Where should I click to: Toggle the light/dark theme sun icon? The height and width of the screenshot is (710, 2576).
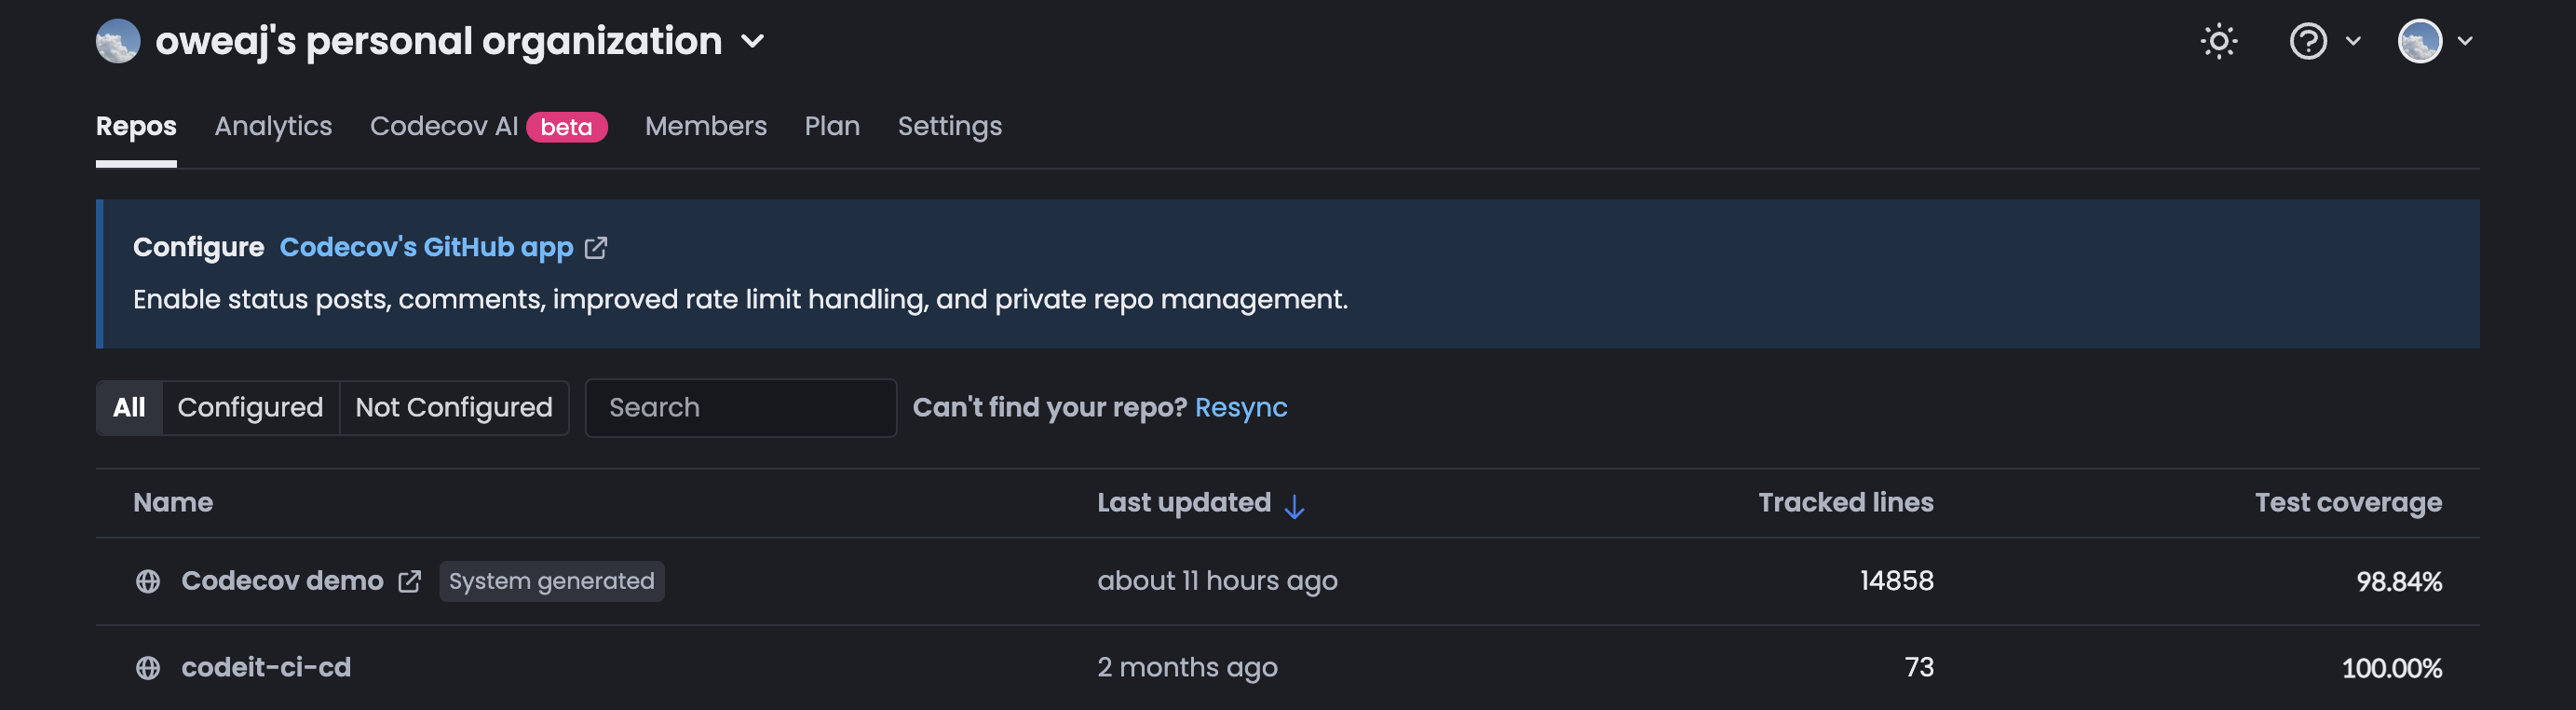[x=2218, y=41]
